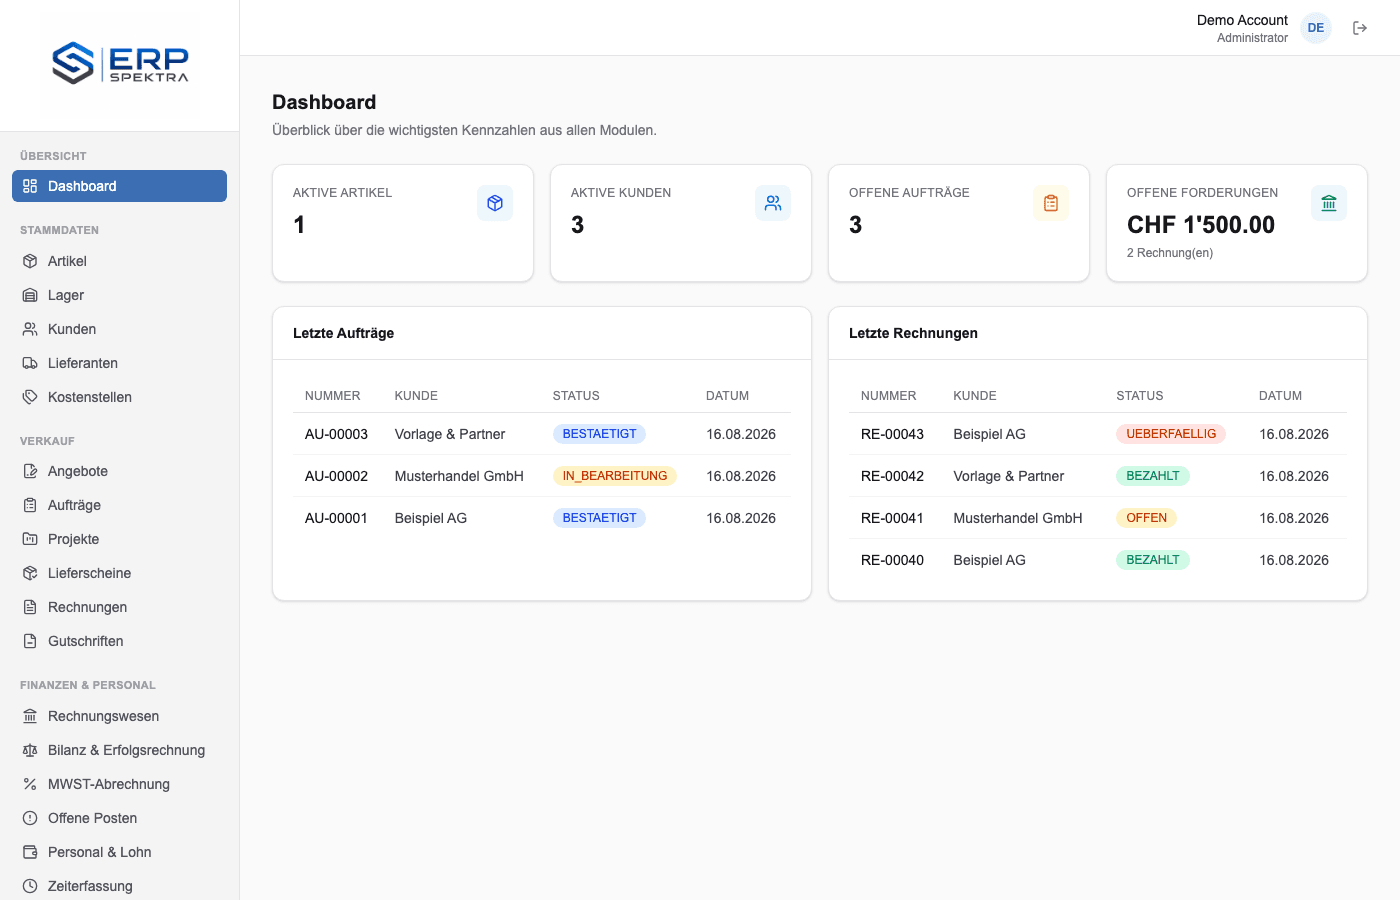Click order AU-00001 in Letzte Aufträge
Screen dimensions: 1400x900
coord(336,518)
